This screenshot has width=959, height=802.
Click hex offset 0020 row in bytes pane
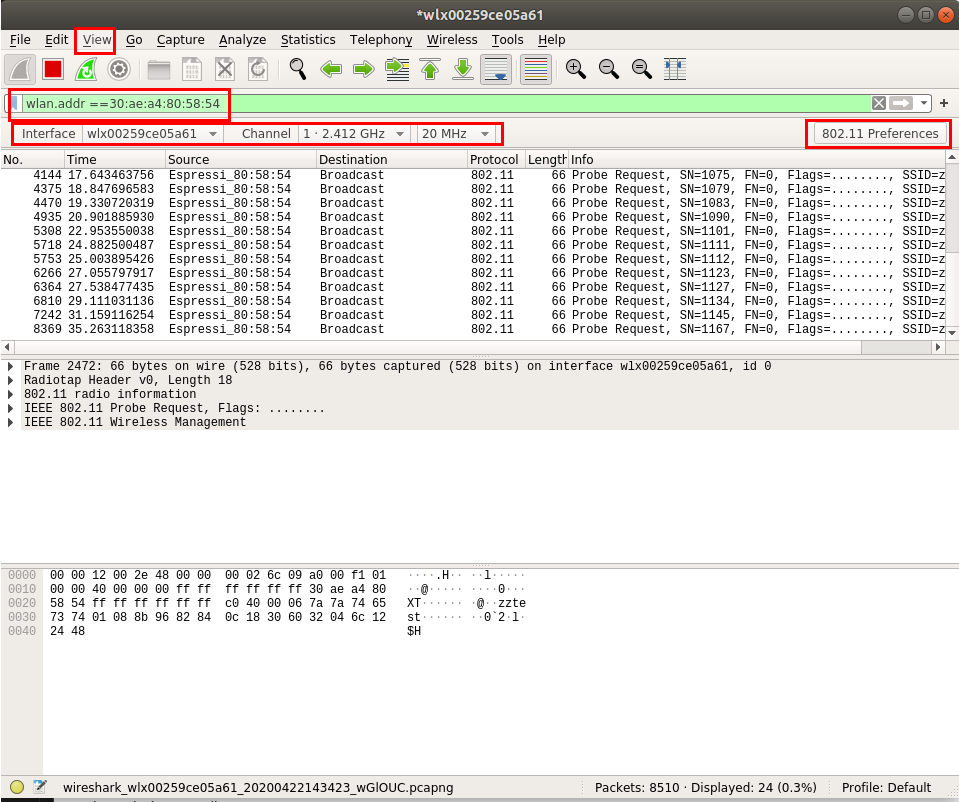[x=267, y=603]
